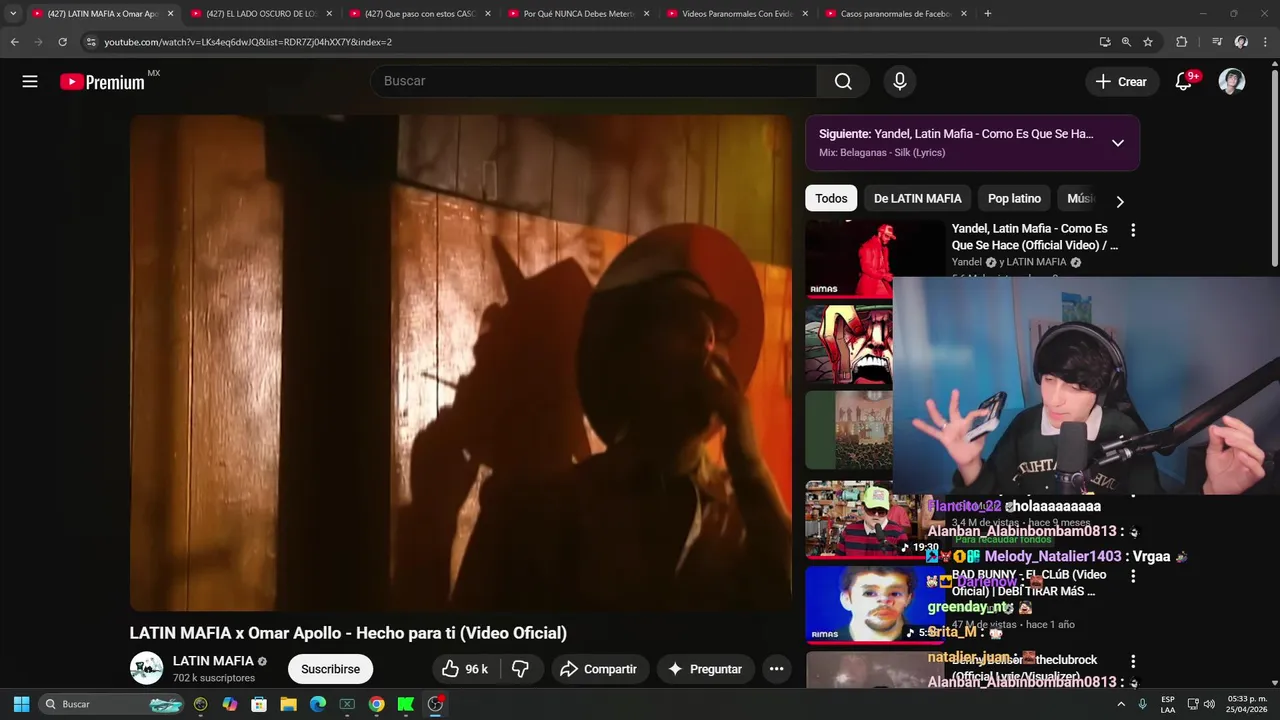Reload the YouTube page

[x=62, y=42]
